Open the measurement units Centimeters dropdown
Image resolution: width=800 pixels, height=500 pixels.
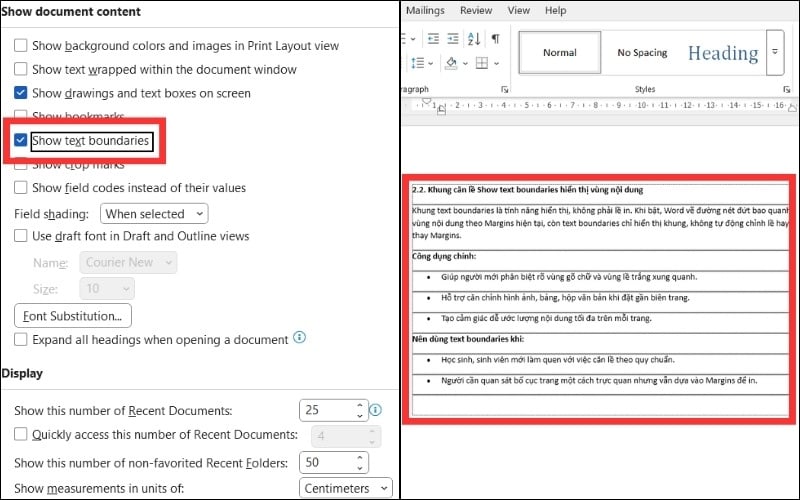click(345, 488)
